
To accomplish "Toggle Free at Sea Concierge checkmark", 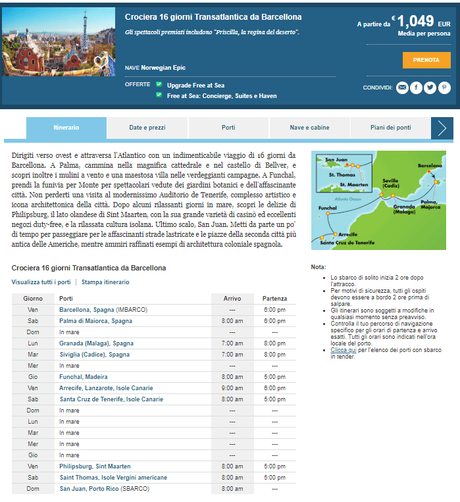I will coord(159,95).
